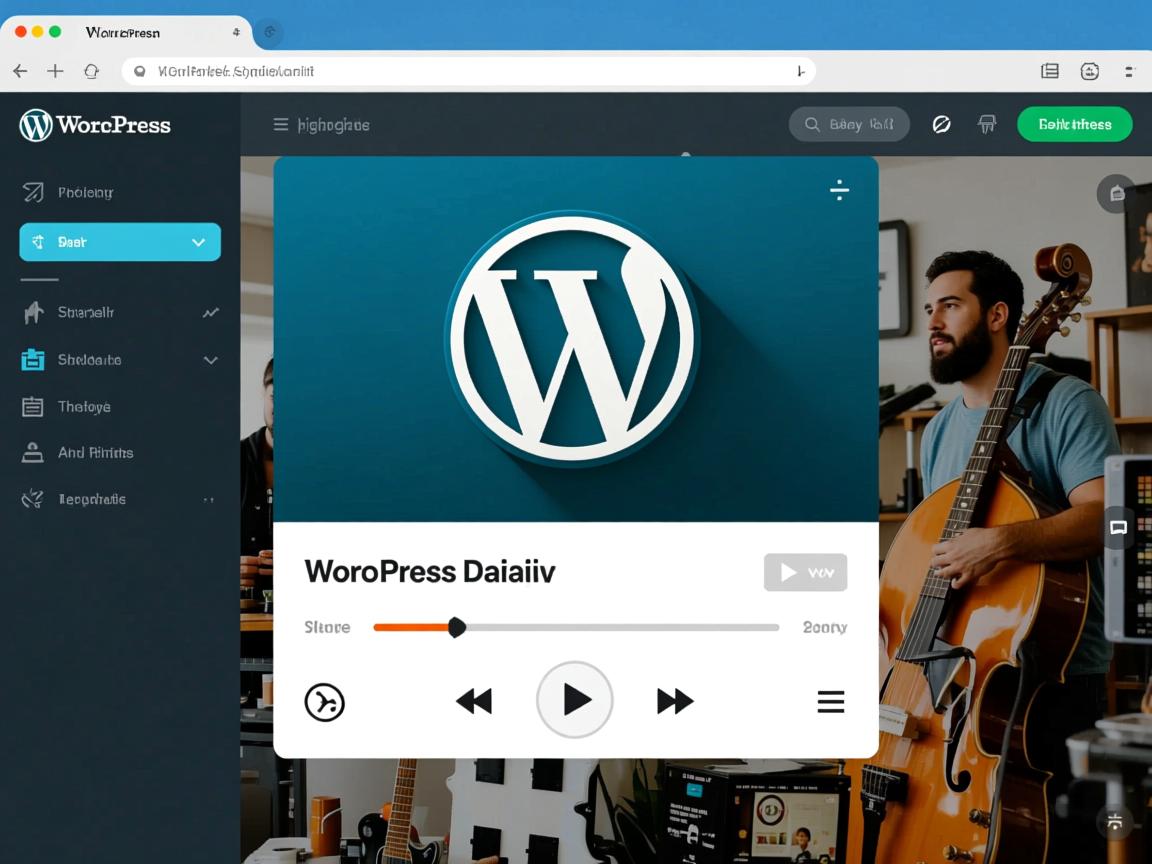
Task: Click the divide-symbol icon on player card
Action: point(839,190)
